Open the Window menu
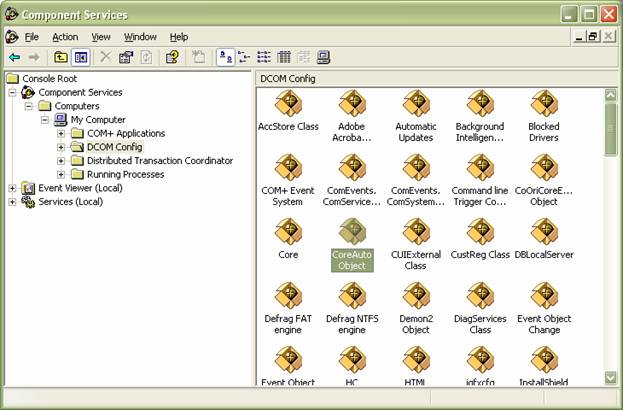623x410 pixels. pyautogui.click(x=140, y=37)
